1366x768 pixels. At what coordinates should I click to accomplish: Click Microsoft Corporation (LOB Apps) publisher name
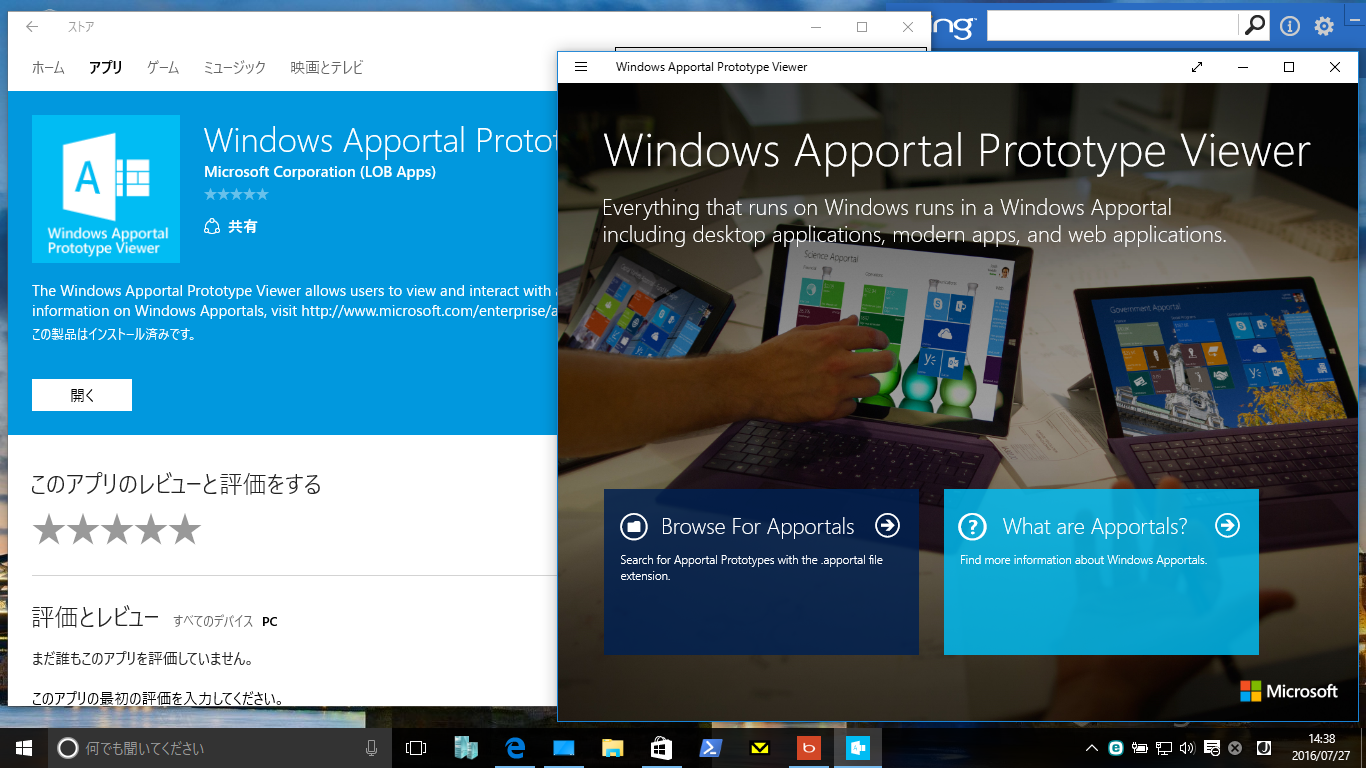tap(320, 172)
